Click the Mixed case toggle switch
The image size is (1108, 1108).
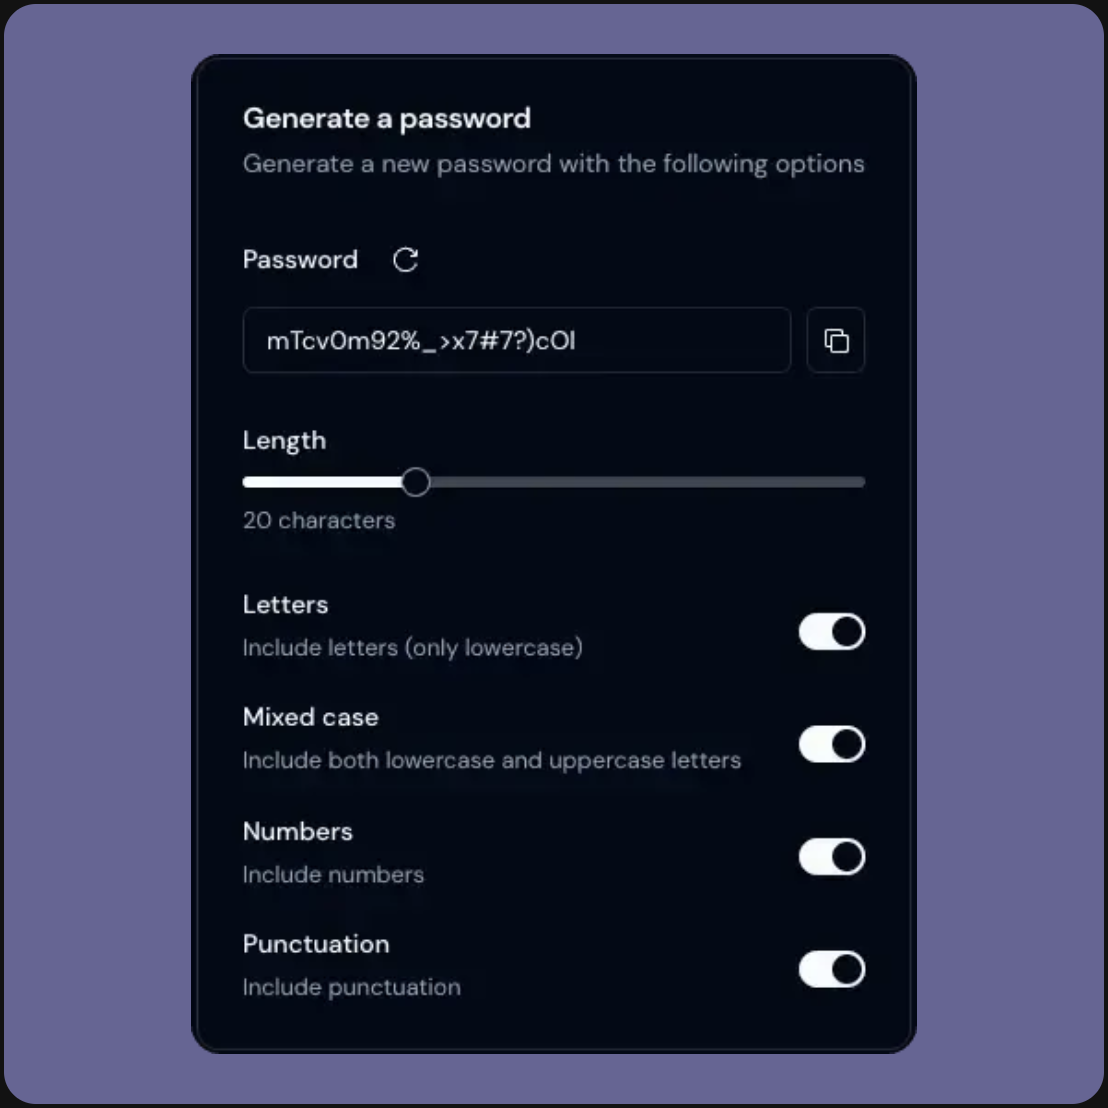coord(832,744)
